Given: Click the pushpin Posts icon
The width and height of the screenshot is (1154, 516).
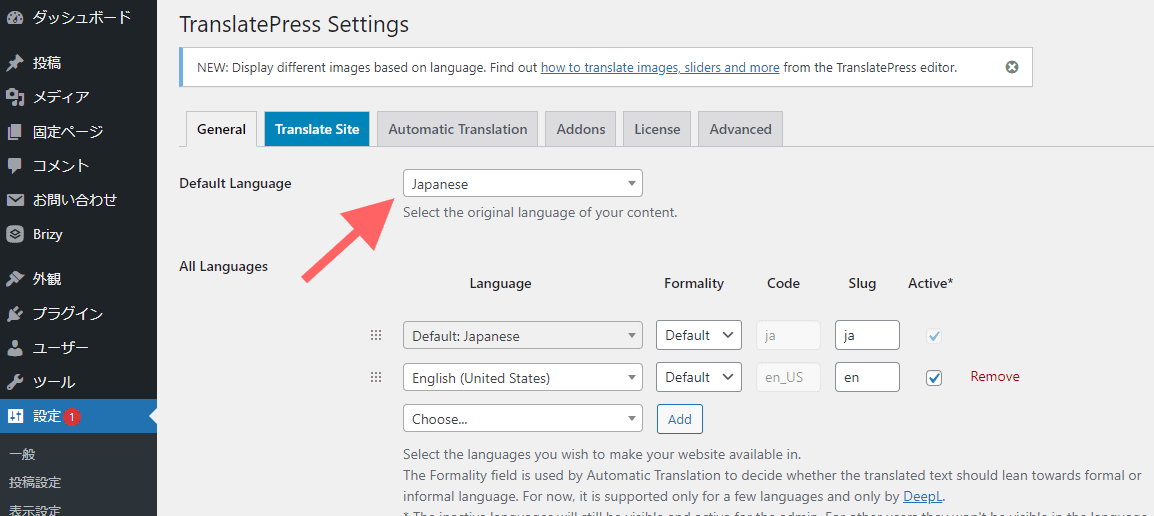Looking at the screenshot, I should [x=15, y=63].
